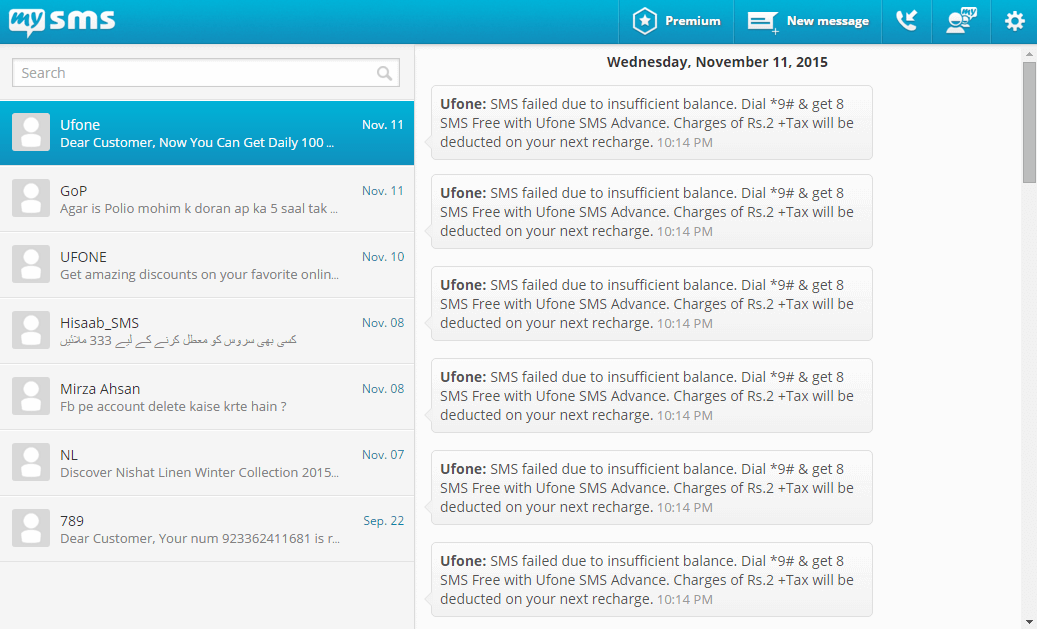
Task: Open the NL Nishat Linen conversation
Action: tap(207, 463)
